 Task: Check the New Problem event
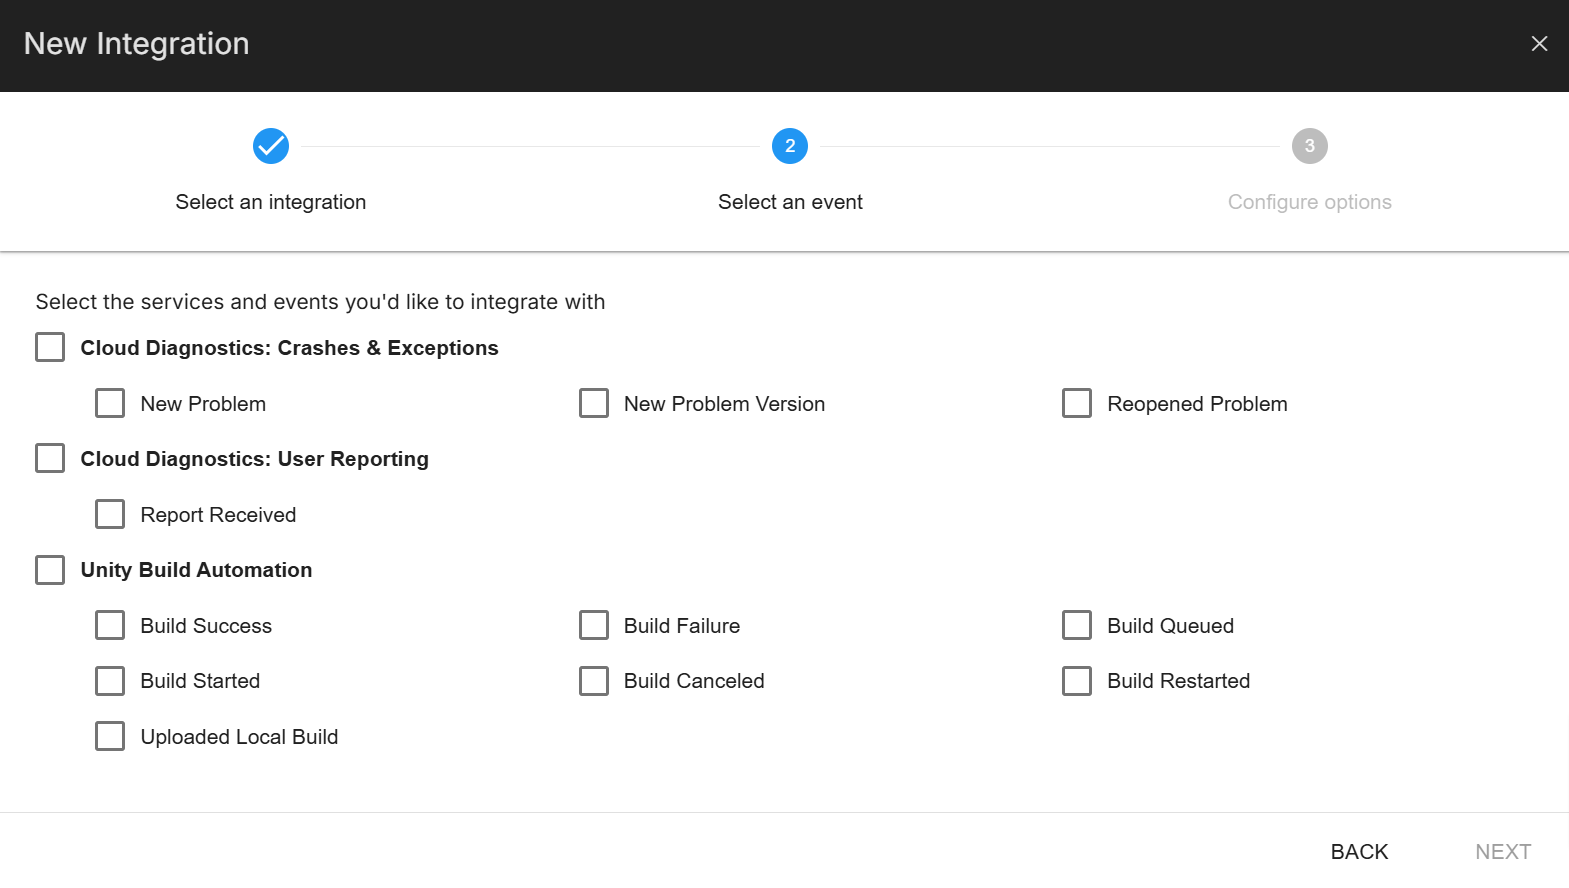110,403
